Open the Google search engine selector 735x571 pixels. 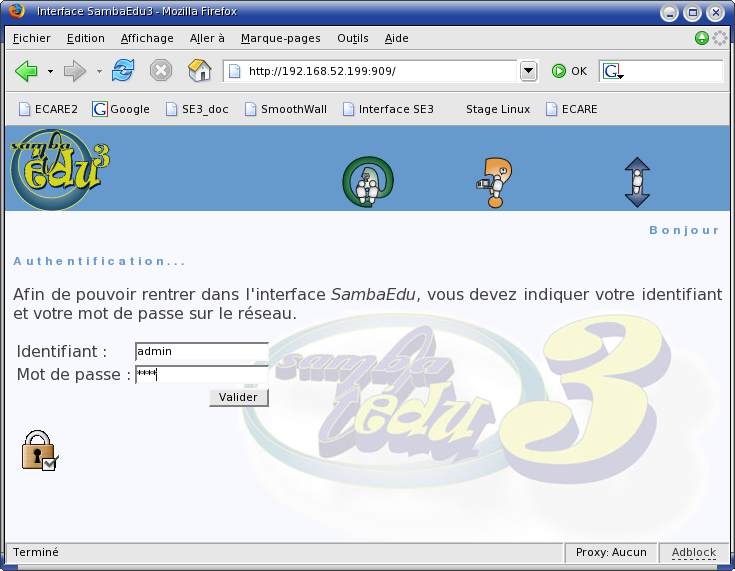tap(613, 71)
